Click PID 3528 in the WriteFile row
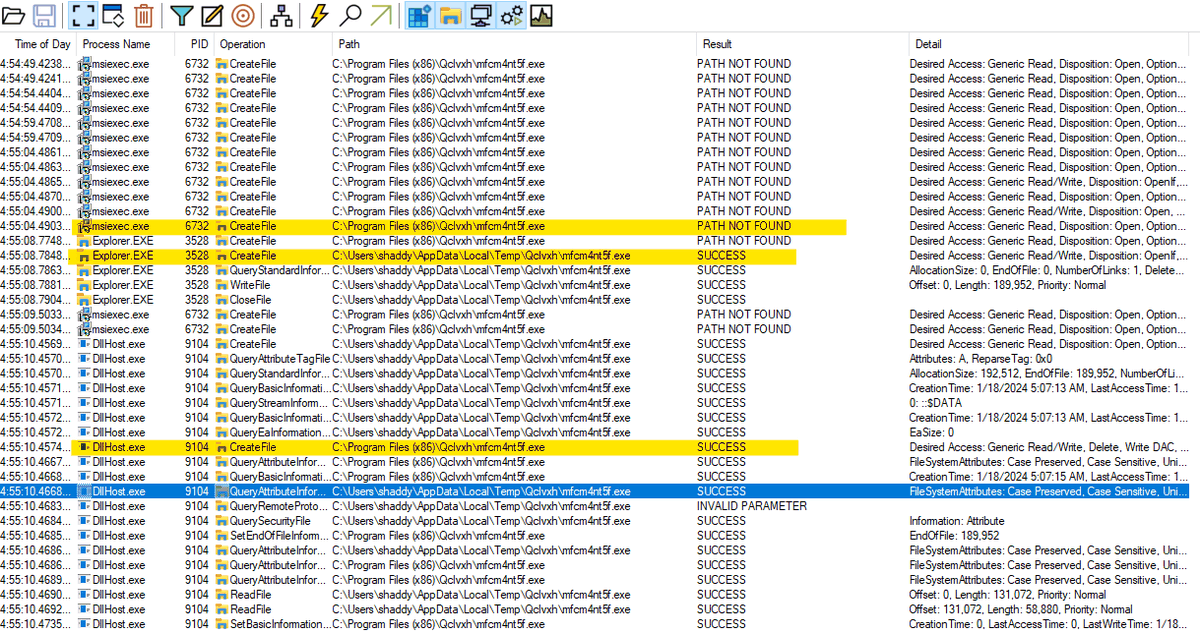The image size is (1200, 633). coord(197,285)
